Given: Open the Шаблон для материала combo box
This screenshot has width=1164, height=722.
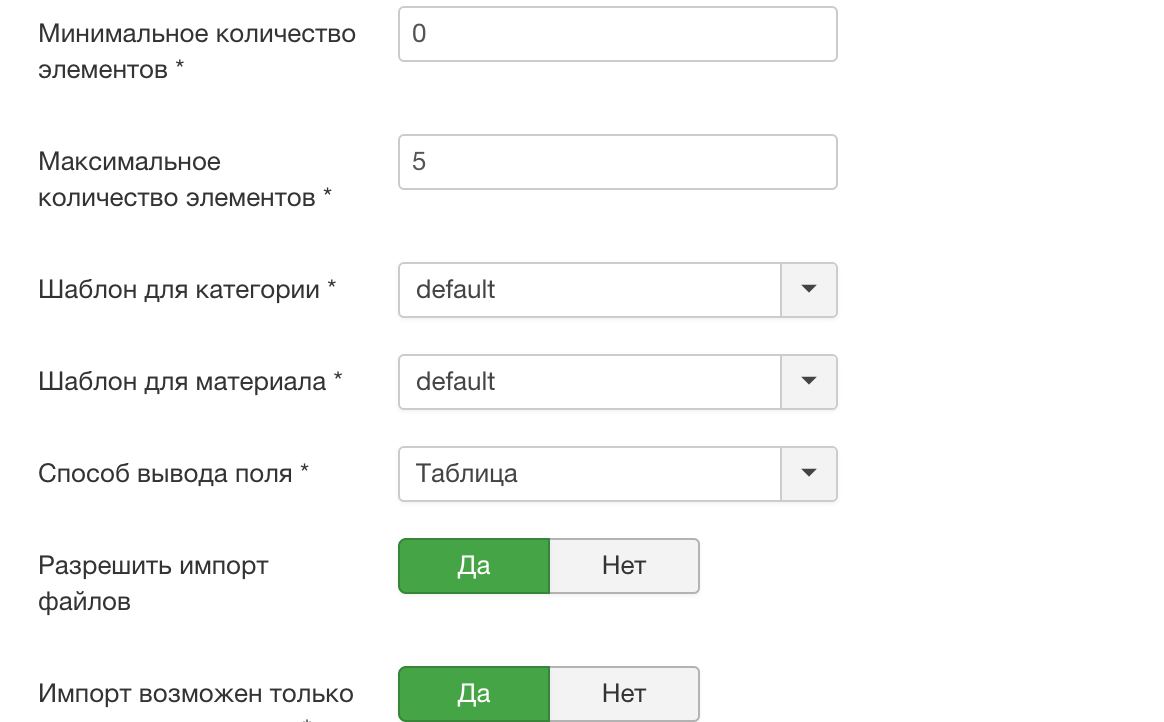Looking at the screenshot, I should [x=589, y=382].
